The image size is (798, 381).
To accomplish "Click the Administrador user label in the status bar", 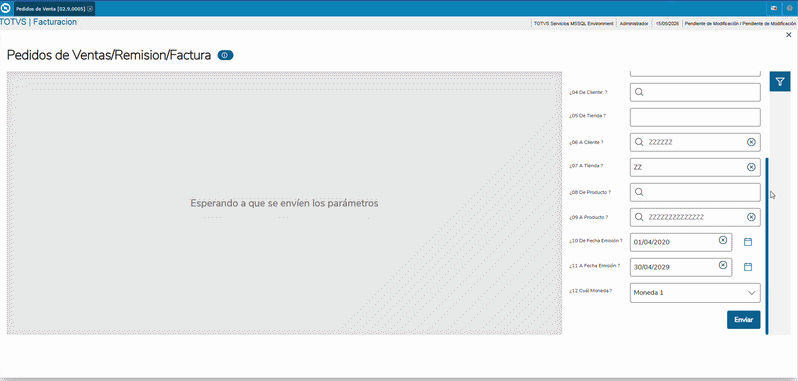I will (x=634, y=23).
